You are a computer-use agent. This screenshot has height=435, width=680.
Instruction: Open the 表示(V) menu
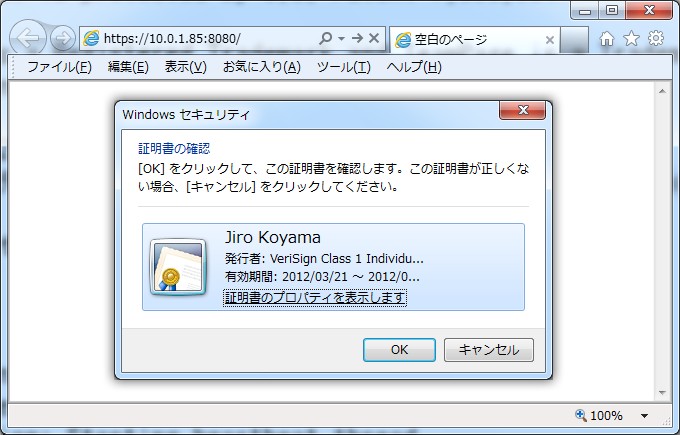[186, 67]
